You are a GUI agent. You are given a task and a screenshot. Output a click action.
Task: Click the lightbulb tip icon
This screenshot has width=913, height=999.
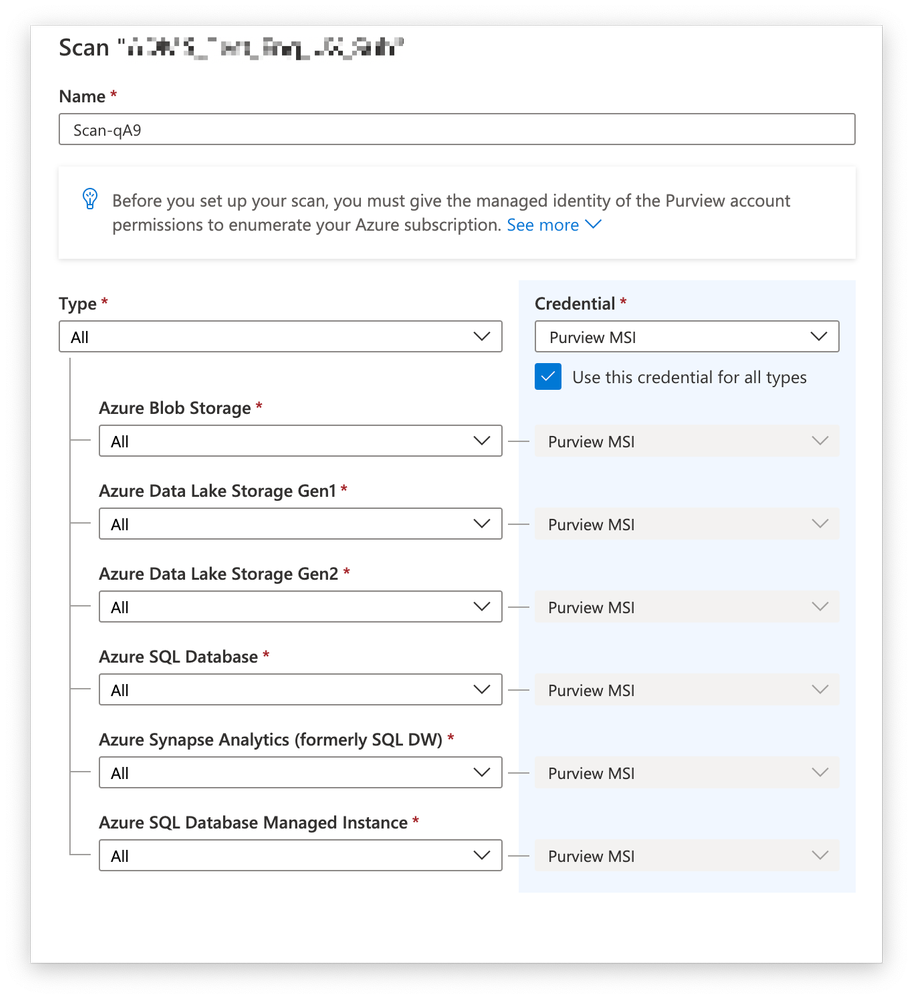(90, 199)
